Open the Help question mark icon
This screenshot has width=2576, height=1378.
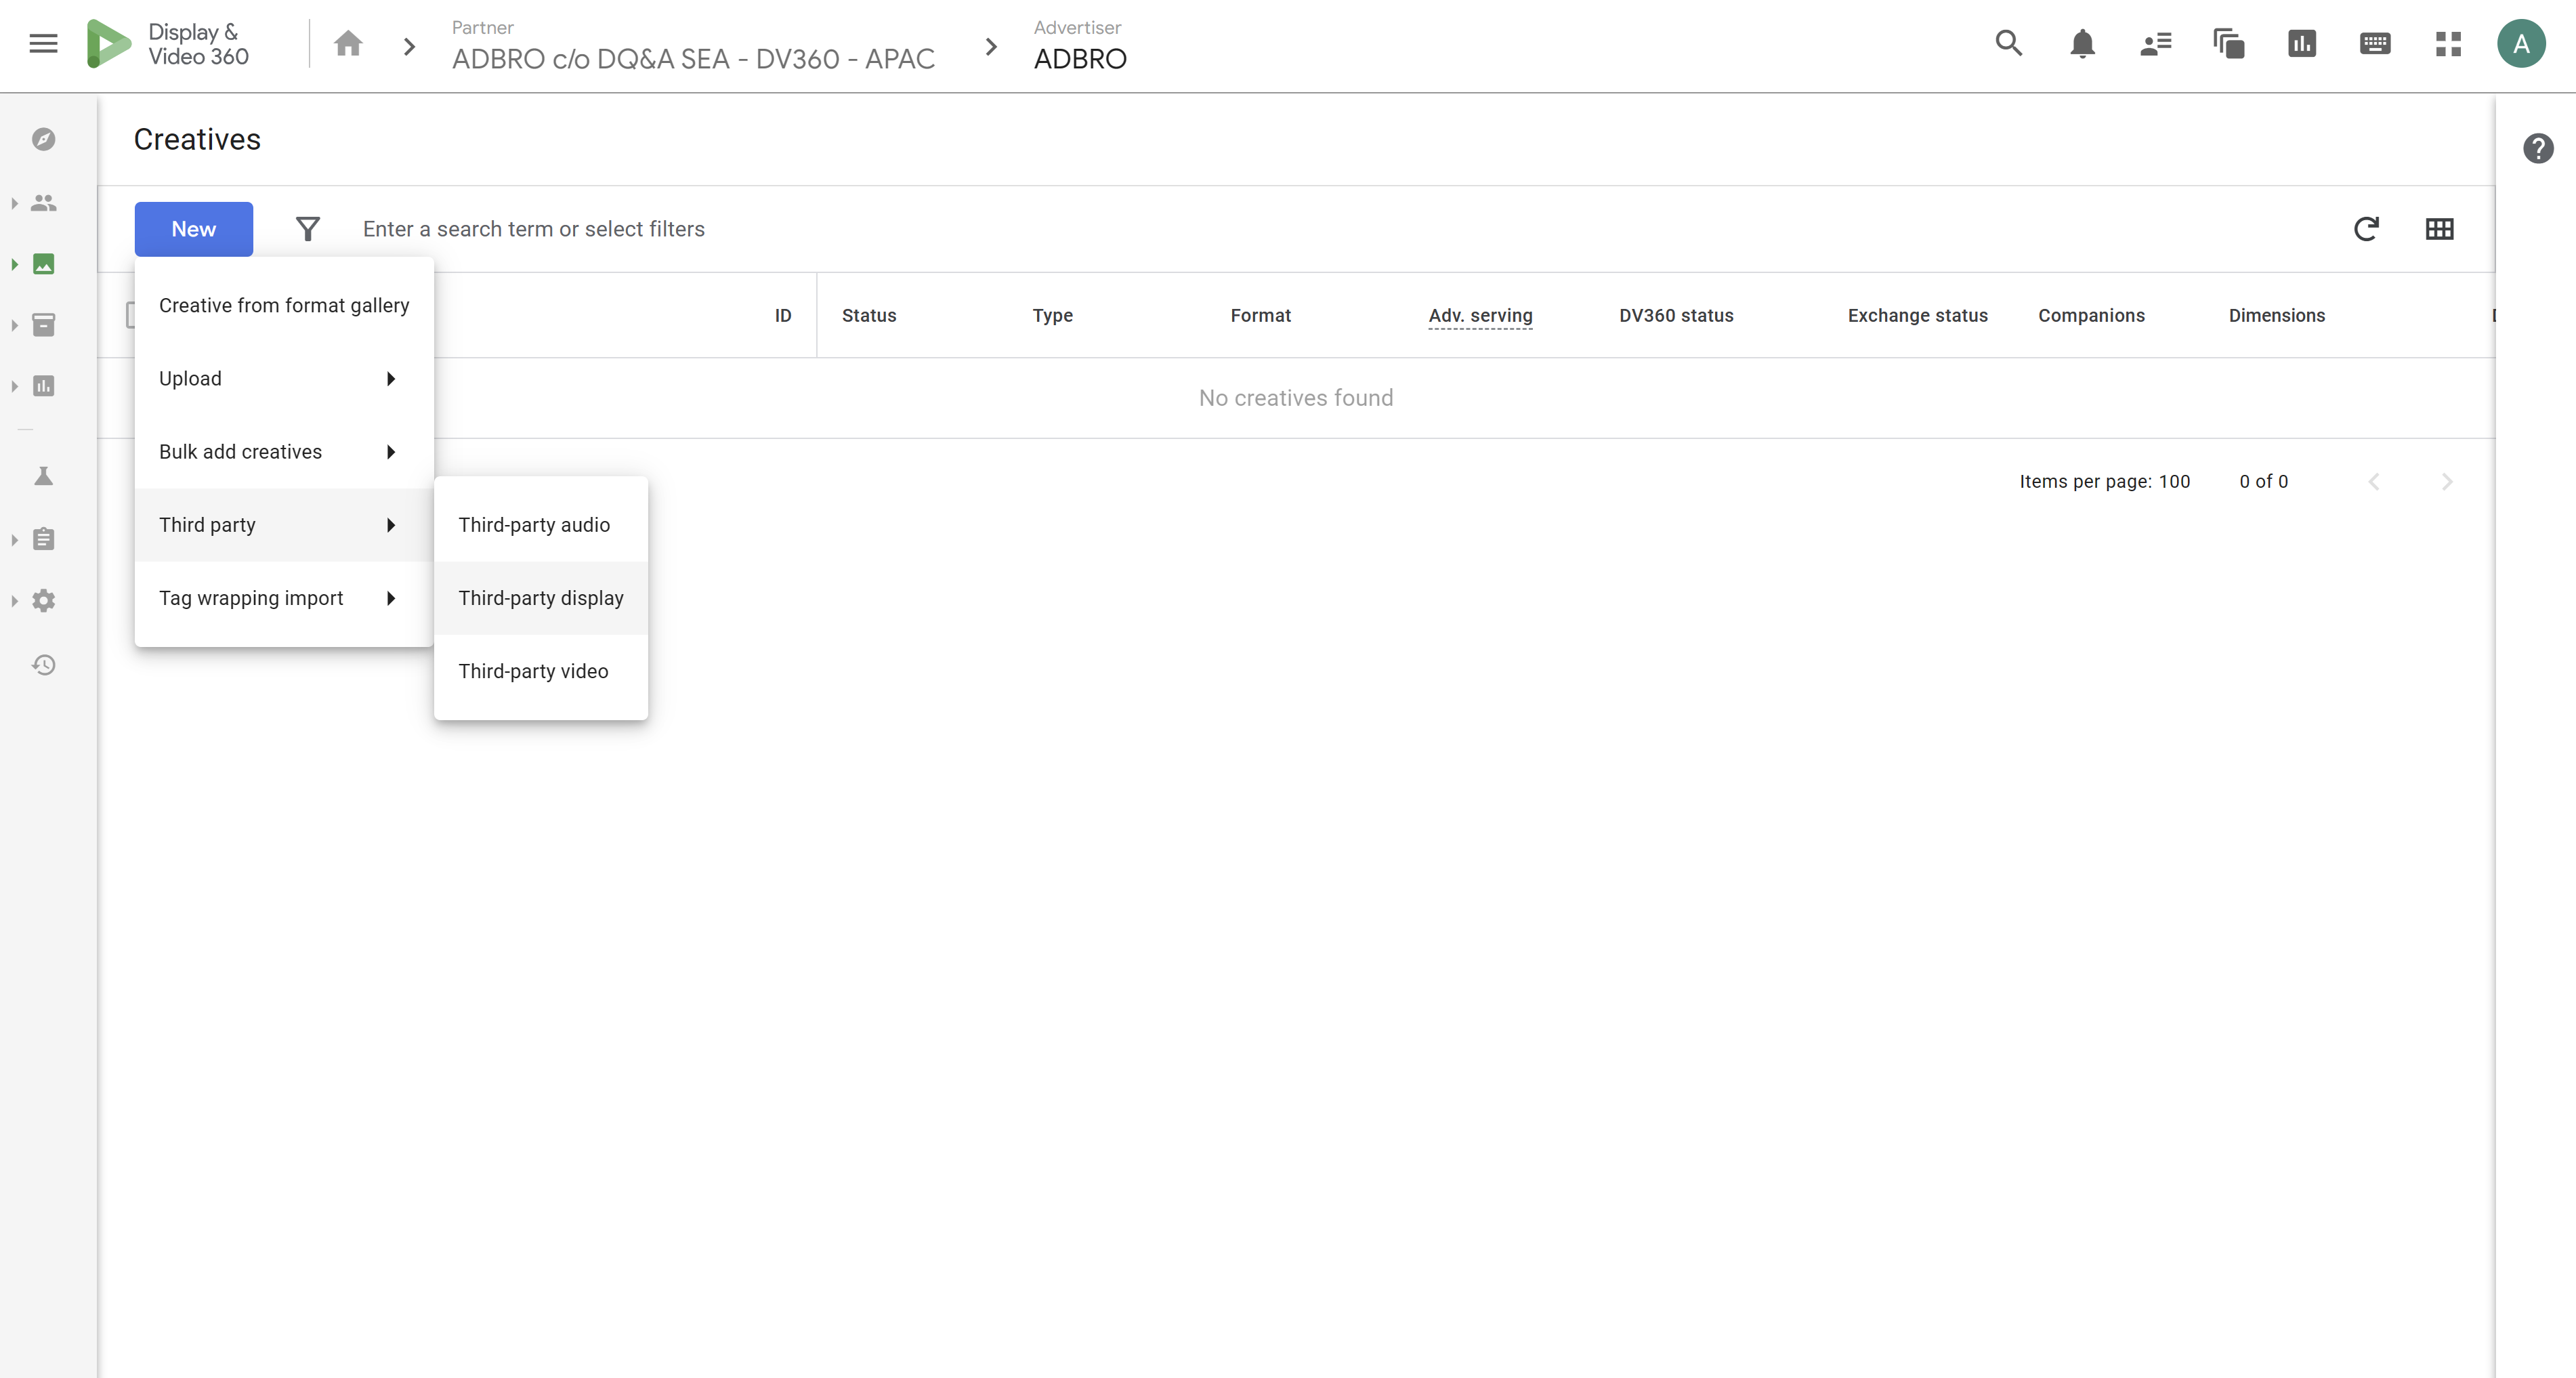2538,148
